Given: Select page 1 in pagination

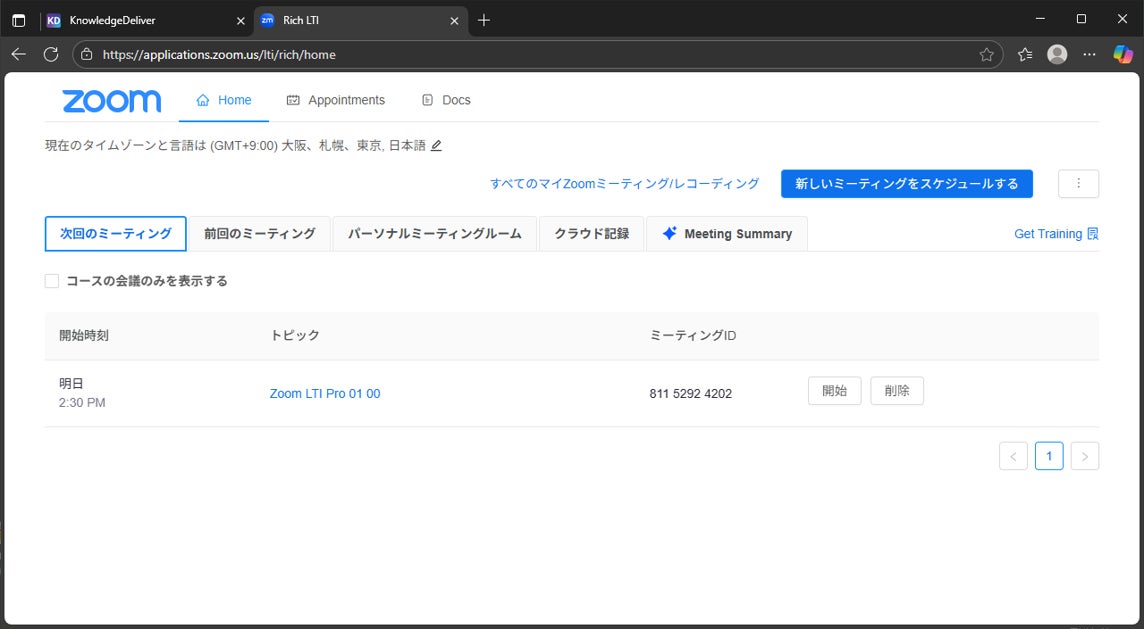Looking at the screenshot, I should [1049, 456].
